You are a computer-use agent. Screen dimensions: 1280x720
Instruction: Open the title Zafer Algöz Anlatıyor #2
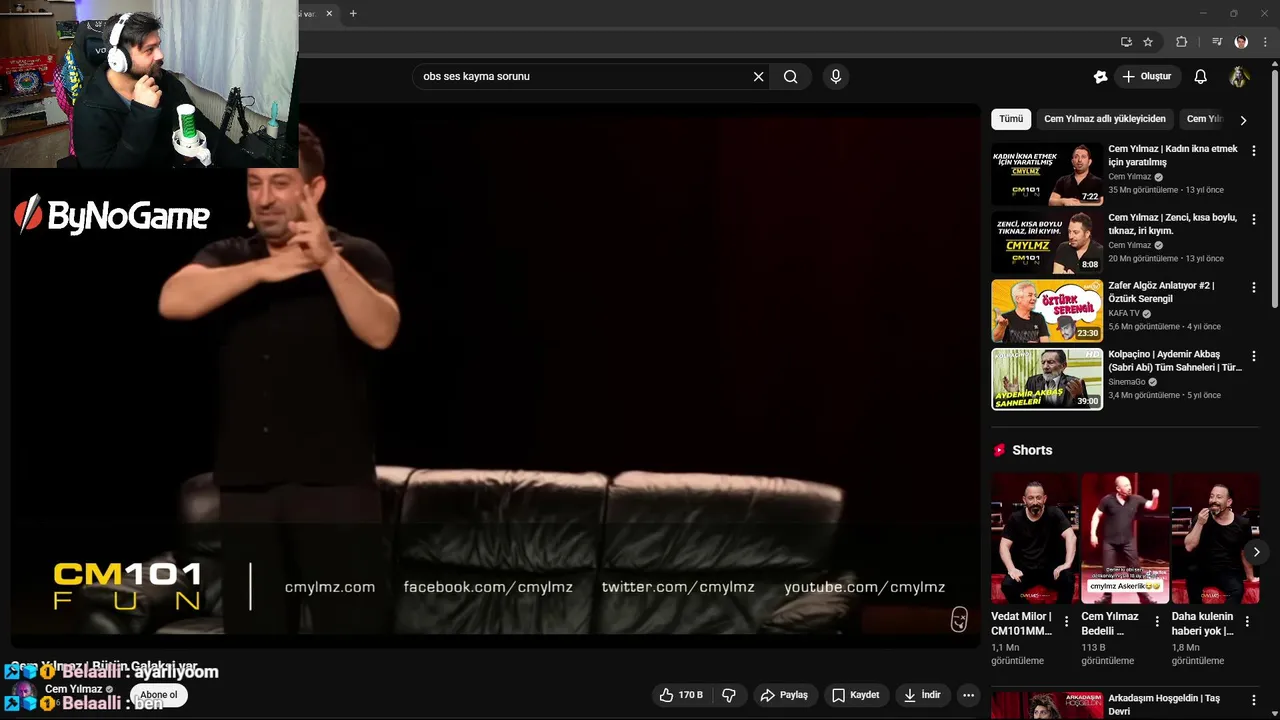tap(1161, 292)
